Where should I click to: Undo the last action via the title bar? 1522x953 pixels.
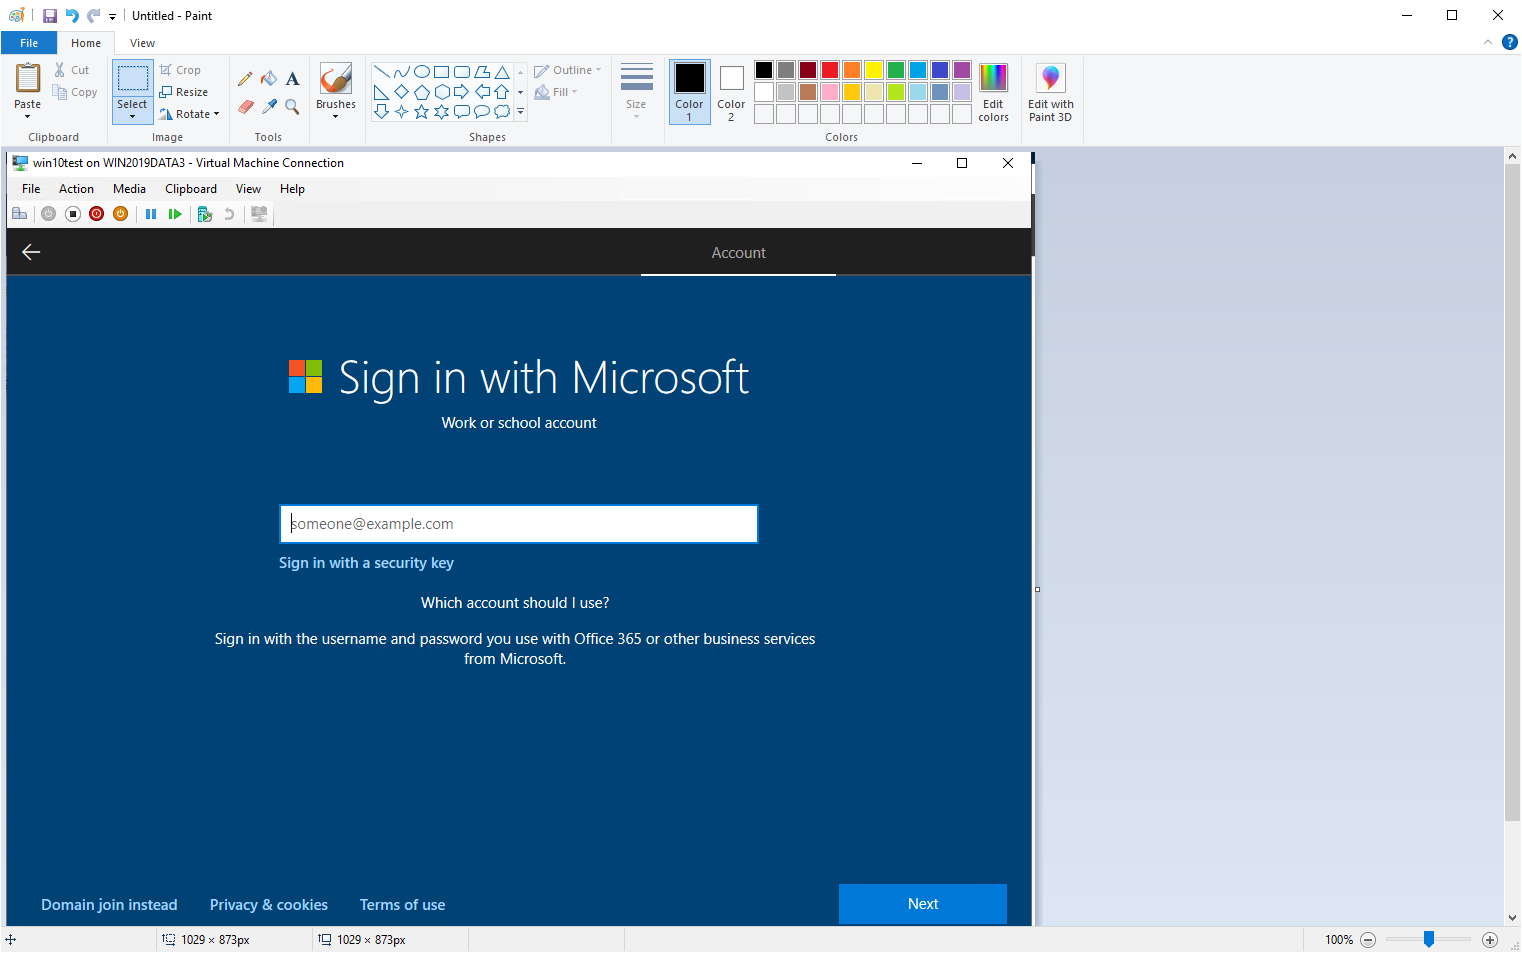click(72, 16)
